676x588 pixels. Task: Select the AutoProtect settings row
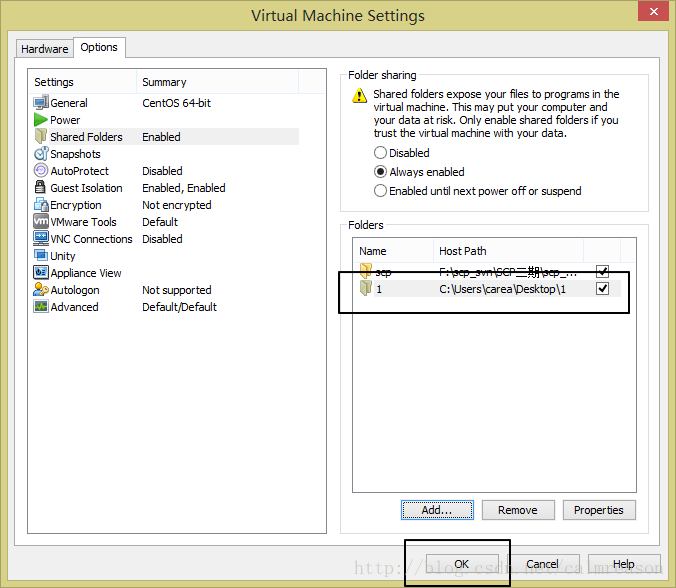166,171
